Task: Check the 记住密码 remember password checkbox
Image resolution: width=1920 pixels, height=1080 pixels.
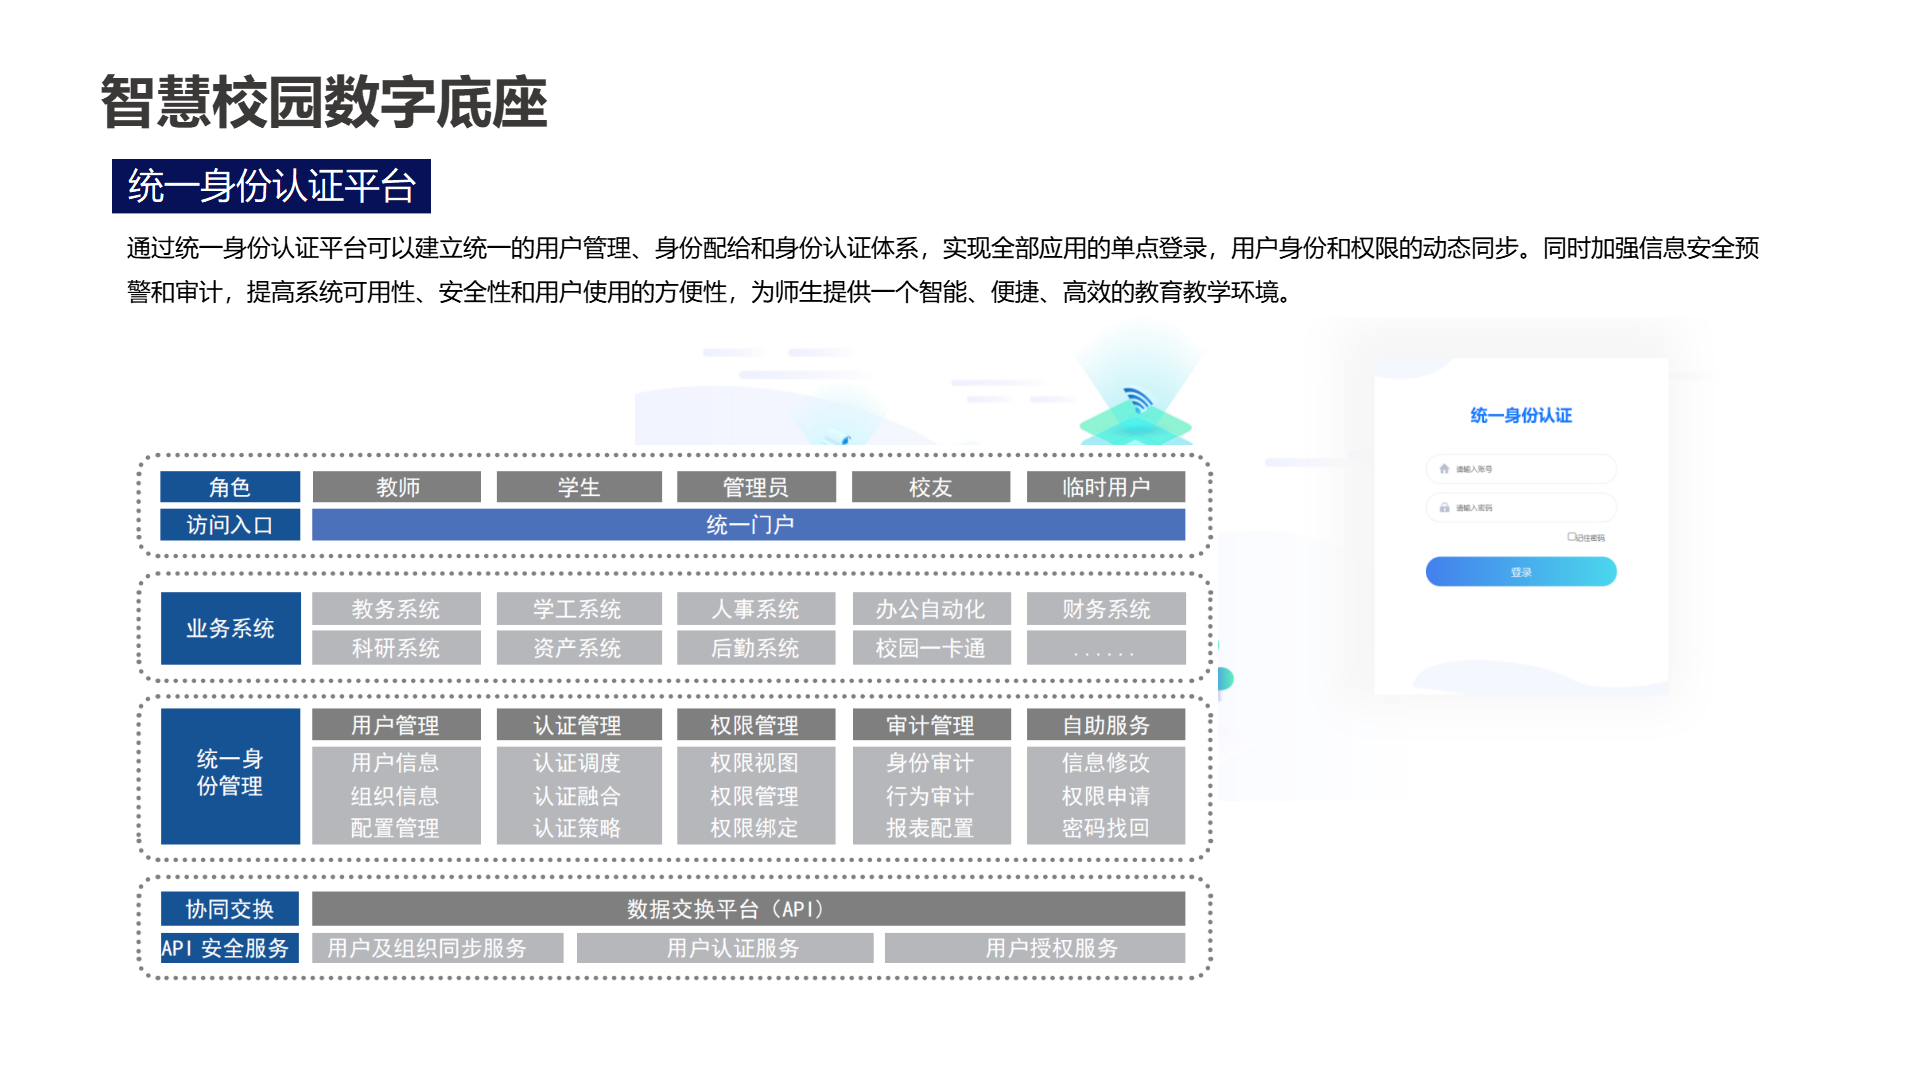Action: point(1571,537)
